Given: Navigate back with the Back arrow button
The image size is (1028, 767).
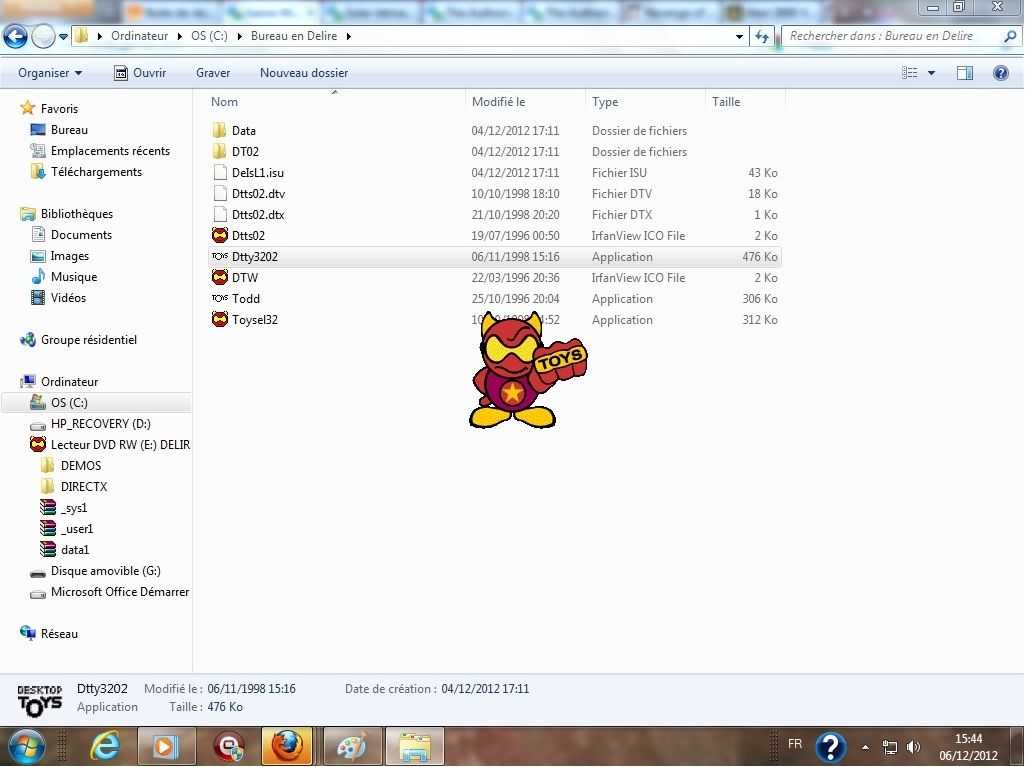Looking at the screenshot, I should point(16,37).
